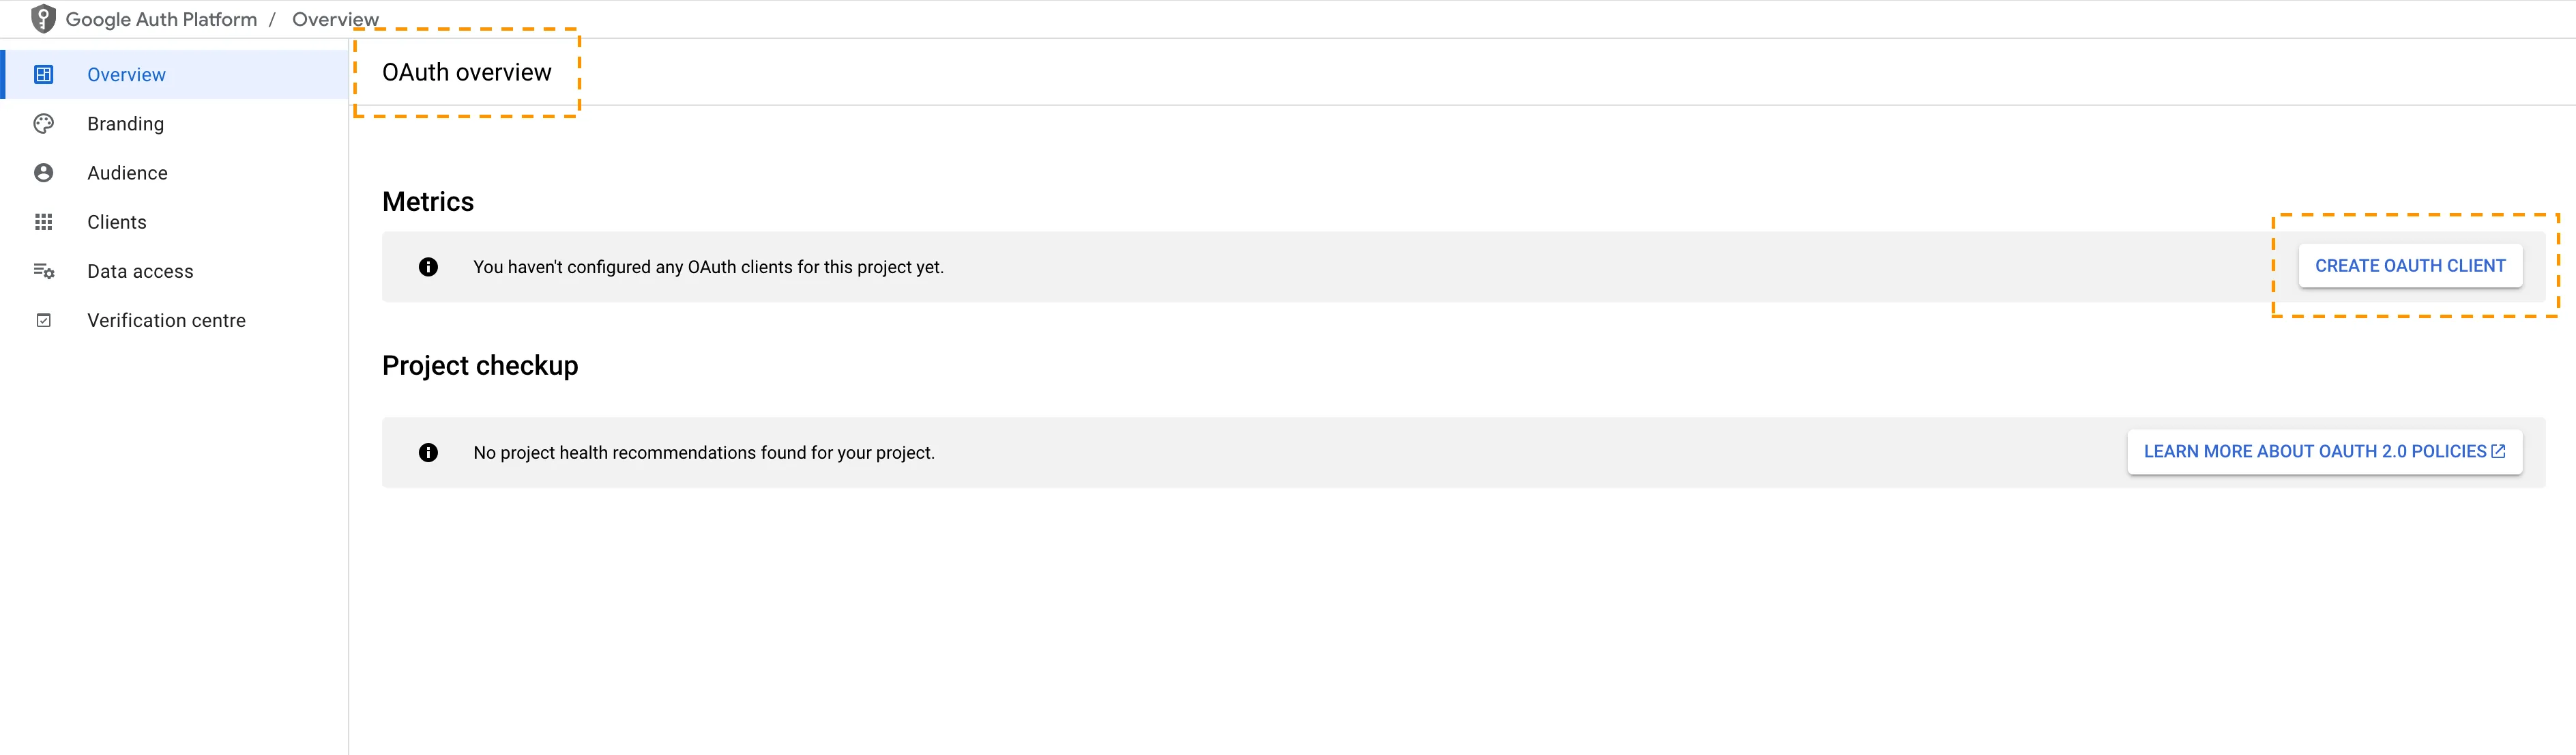This screenshot has height=755, width=2576.
Task: Click the external link icon on the policies button
Action: point(2498,450)
